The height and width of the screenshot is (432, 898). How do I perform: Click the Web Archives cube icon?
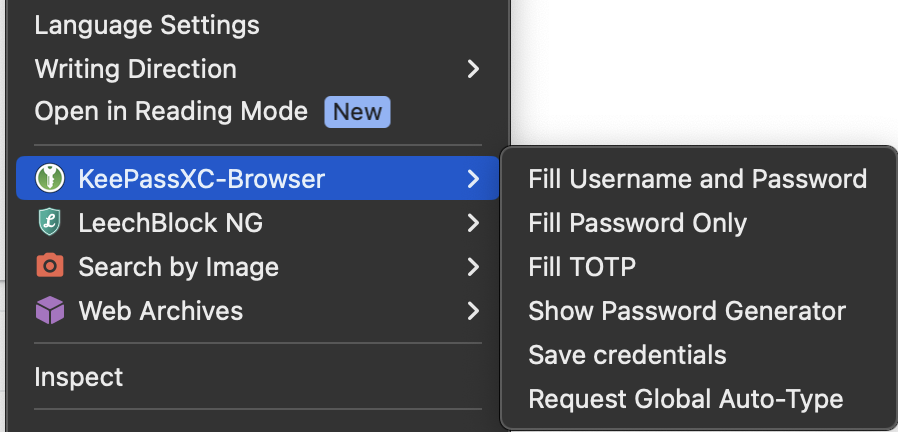click(49, 311)
